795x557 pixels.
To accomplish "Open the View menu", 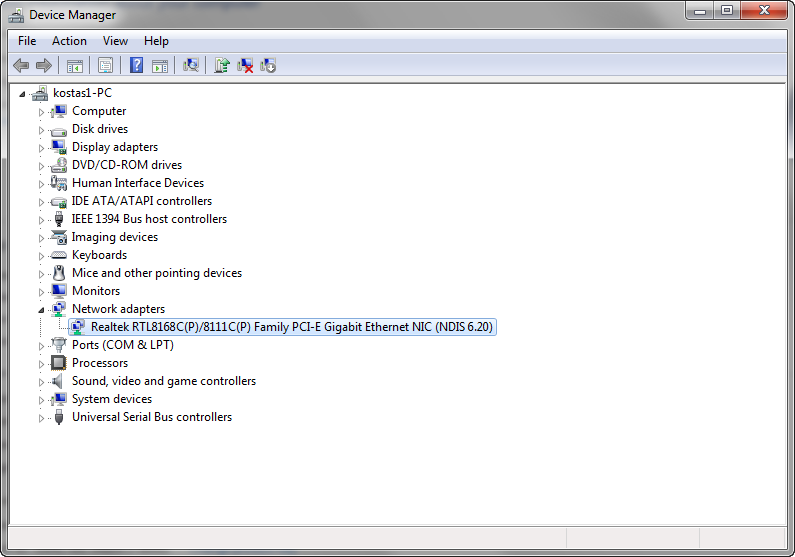I will click(x=115, y=41).
